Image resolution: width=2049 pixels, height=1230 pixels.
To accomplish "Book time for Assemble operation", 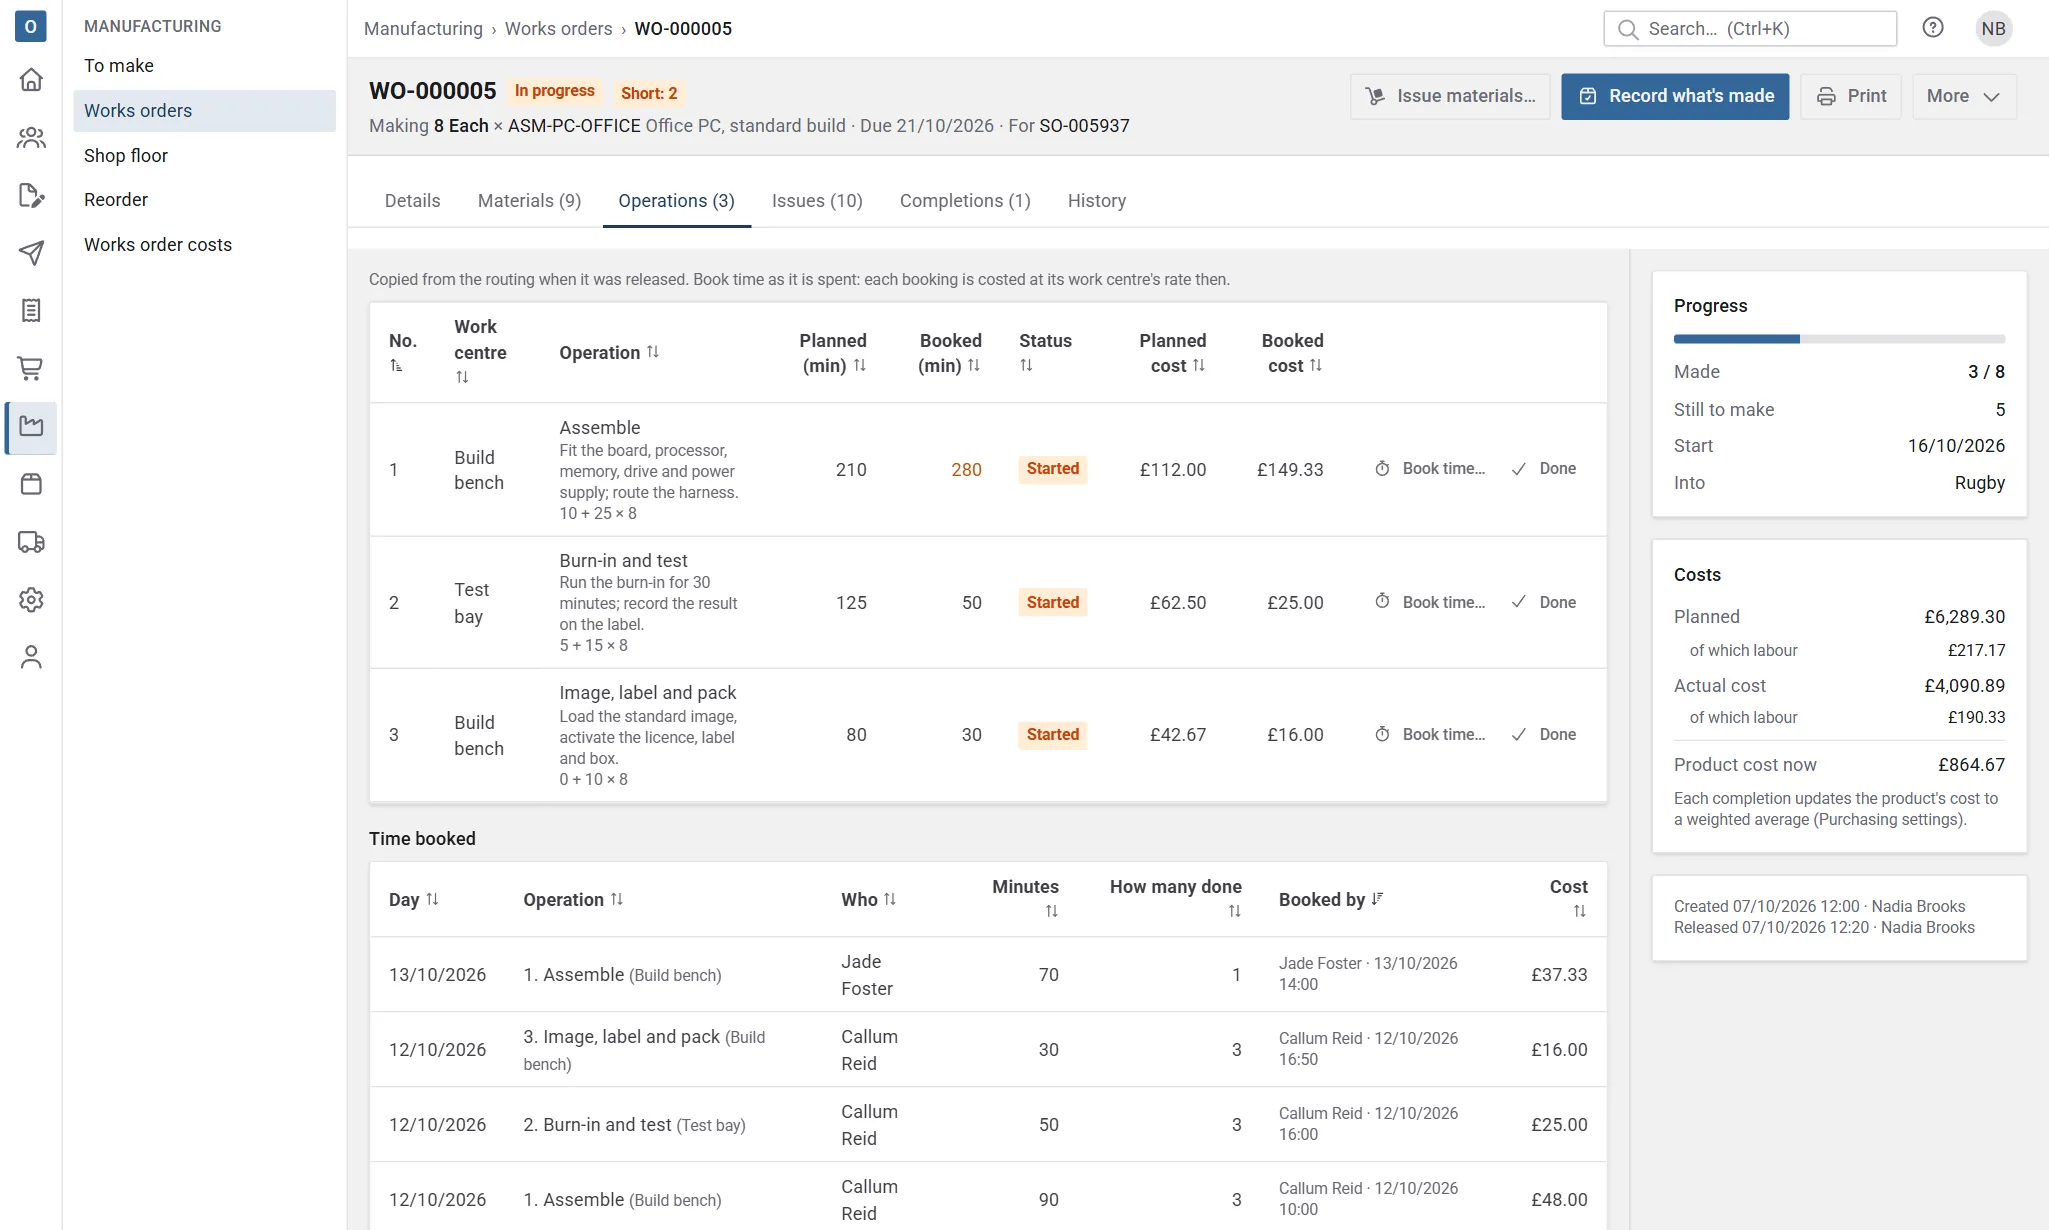I will 1430,468.
